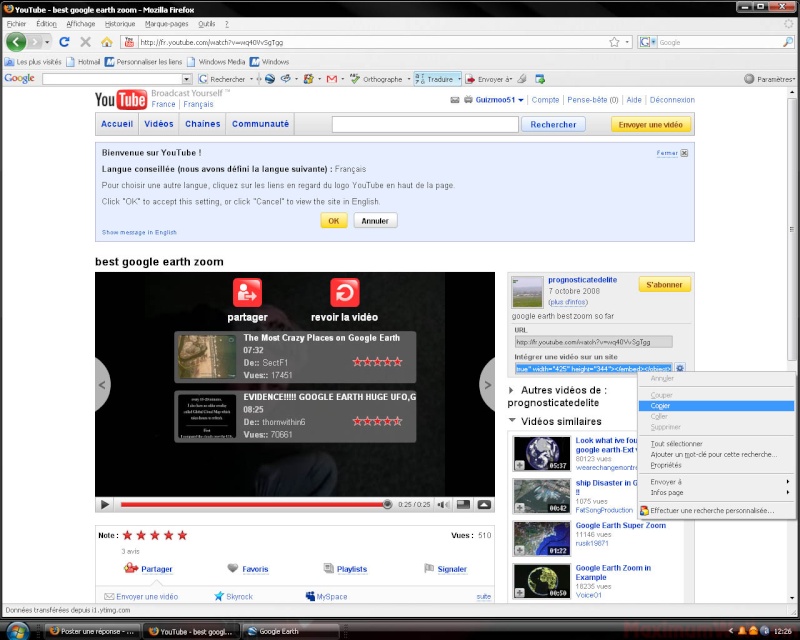The height and width of the screenshot is (640, 800).
Task: Click the Déconnexion link
Action: tap(672, 100)
